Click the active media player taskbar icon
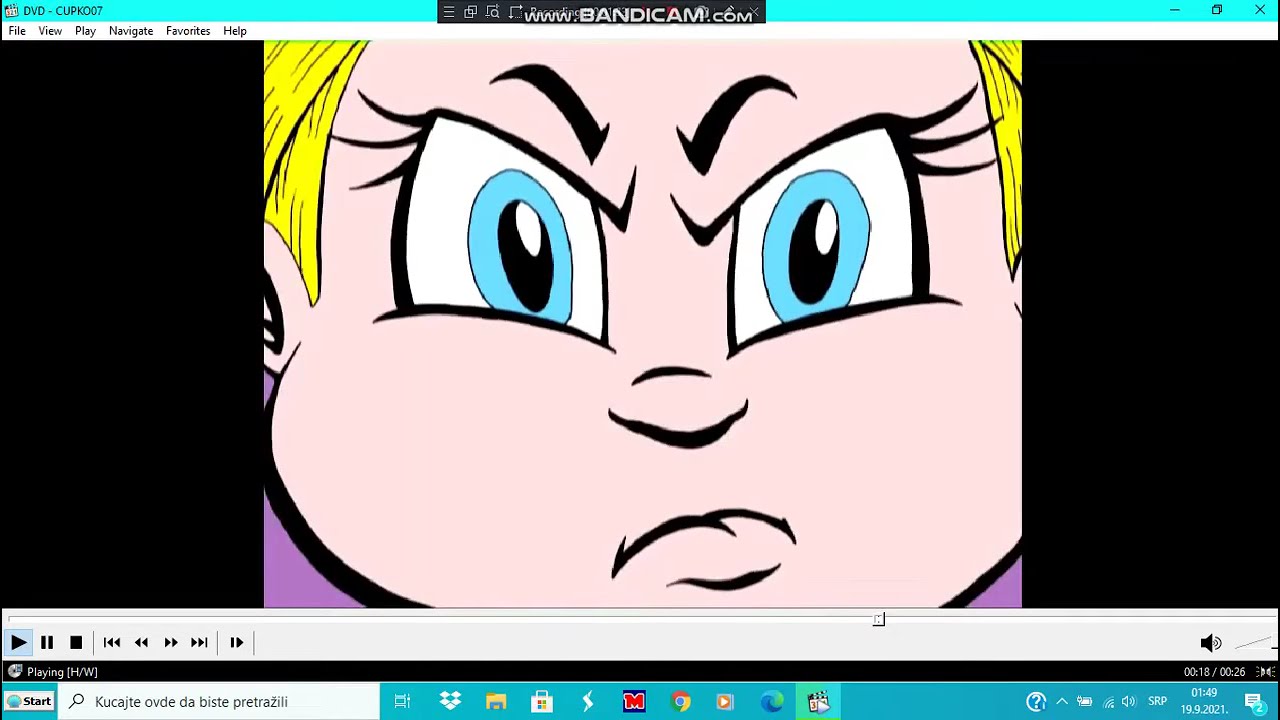This screenshot has height=720, width=1280. [x=818, y=702]
